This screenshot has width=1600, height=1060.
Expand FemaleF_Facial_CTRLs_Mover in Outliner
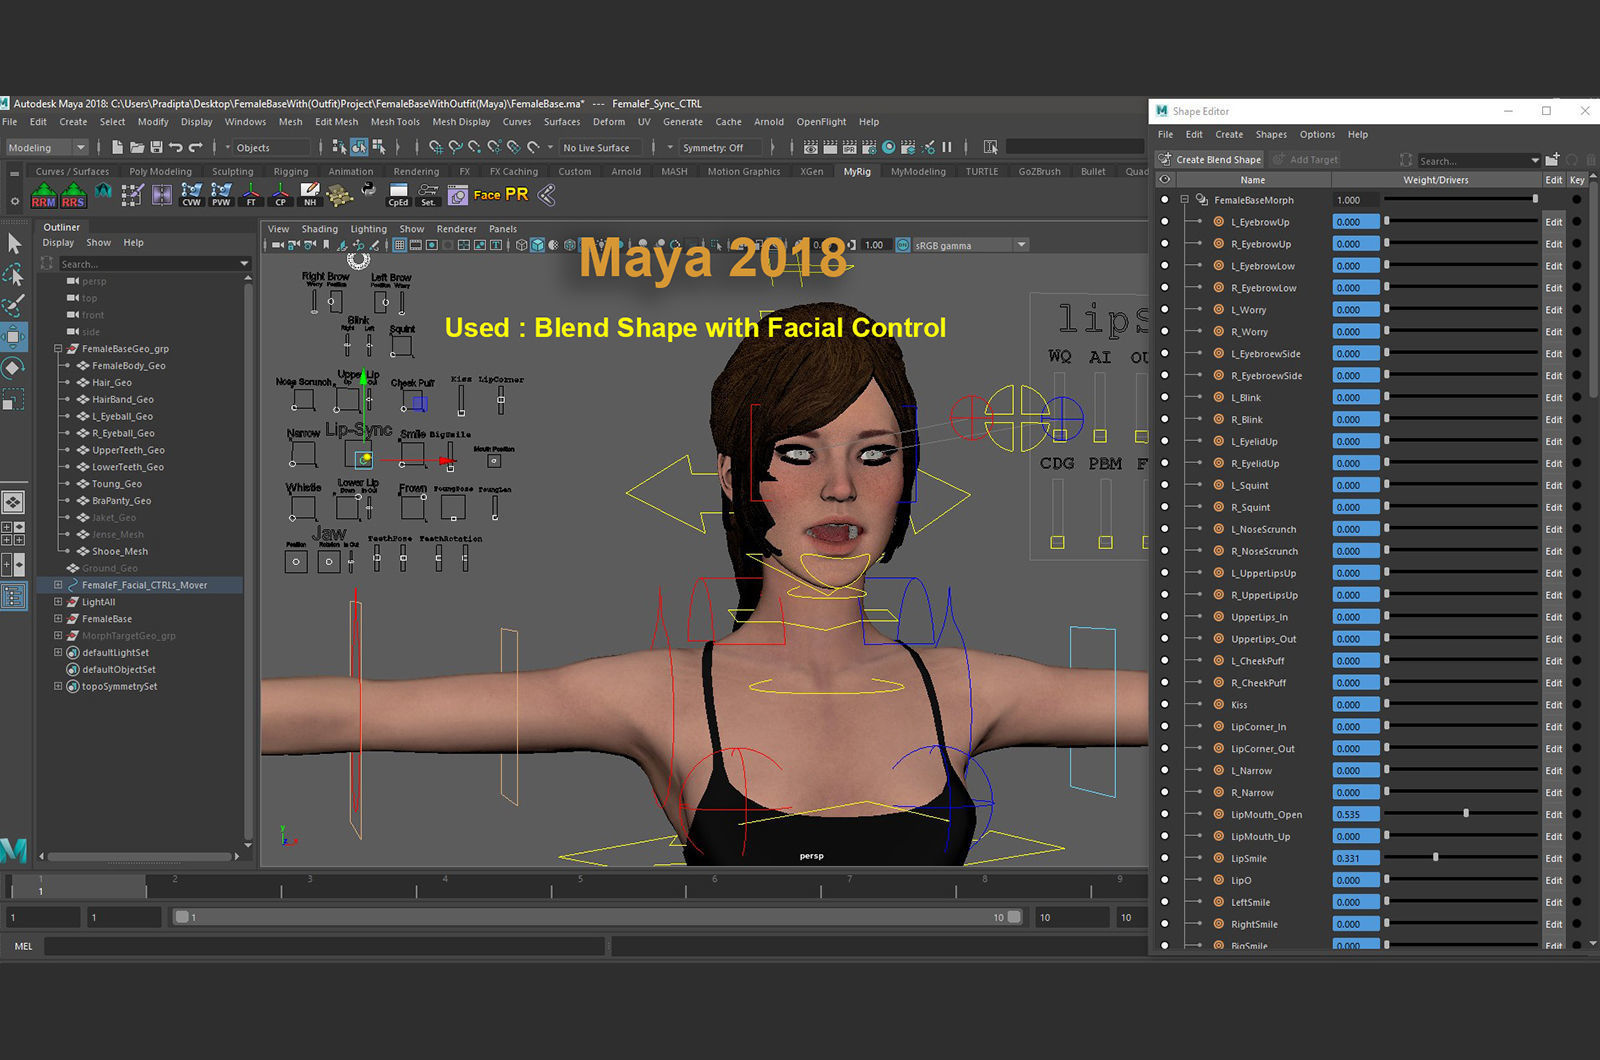point(58,585)
